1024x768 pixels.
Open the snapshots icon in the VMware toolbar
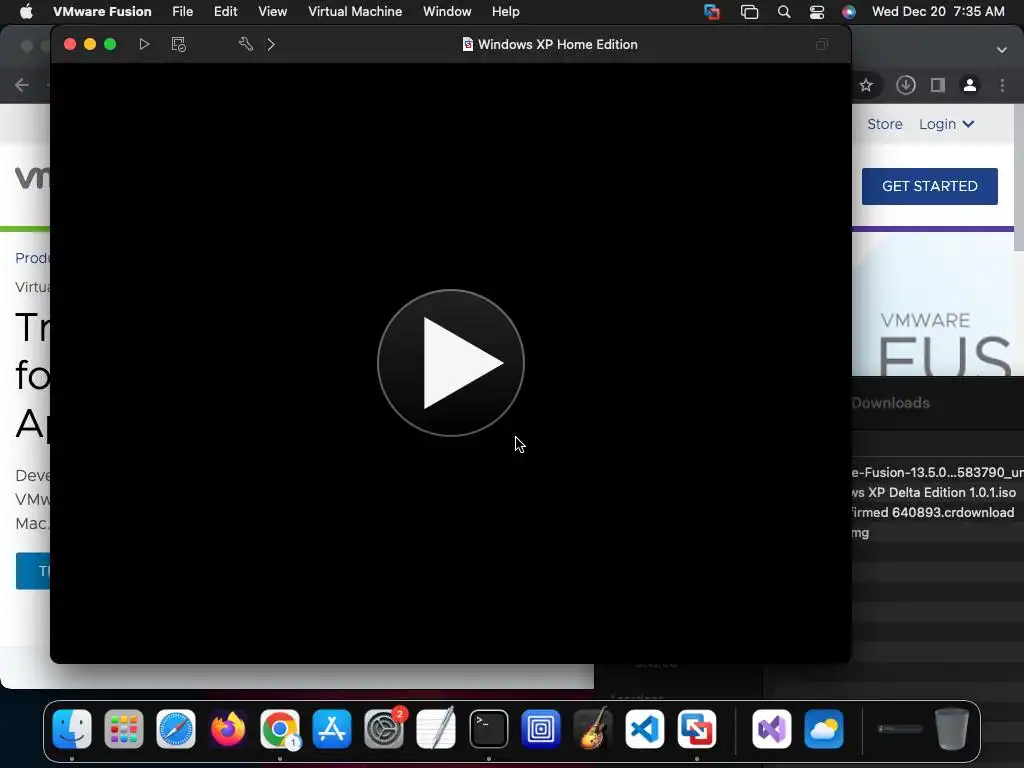pyautogui.click(x=178, y=44)
